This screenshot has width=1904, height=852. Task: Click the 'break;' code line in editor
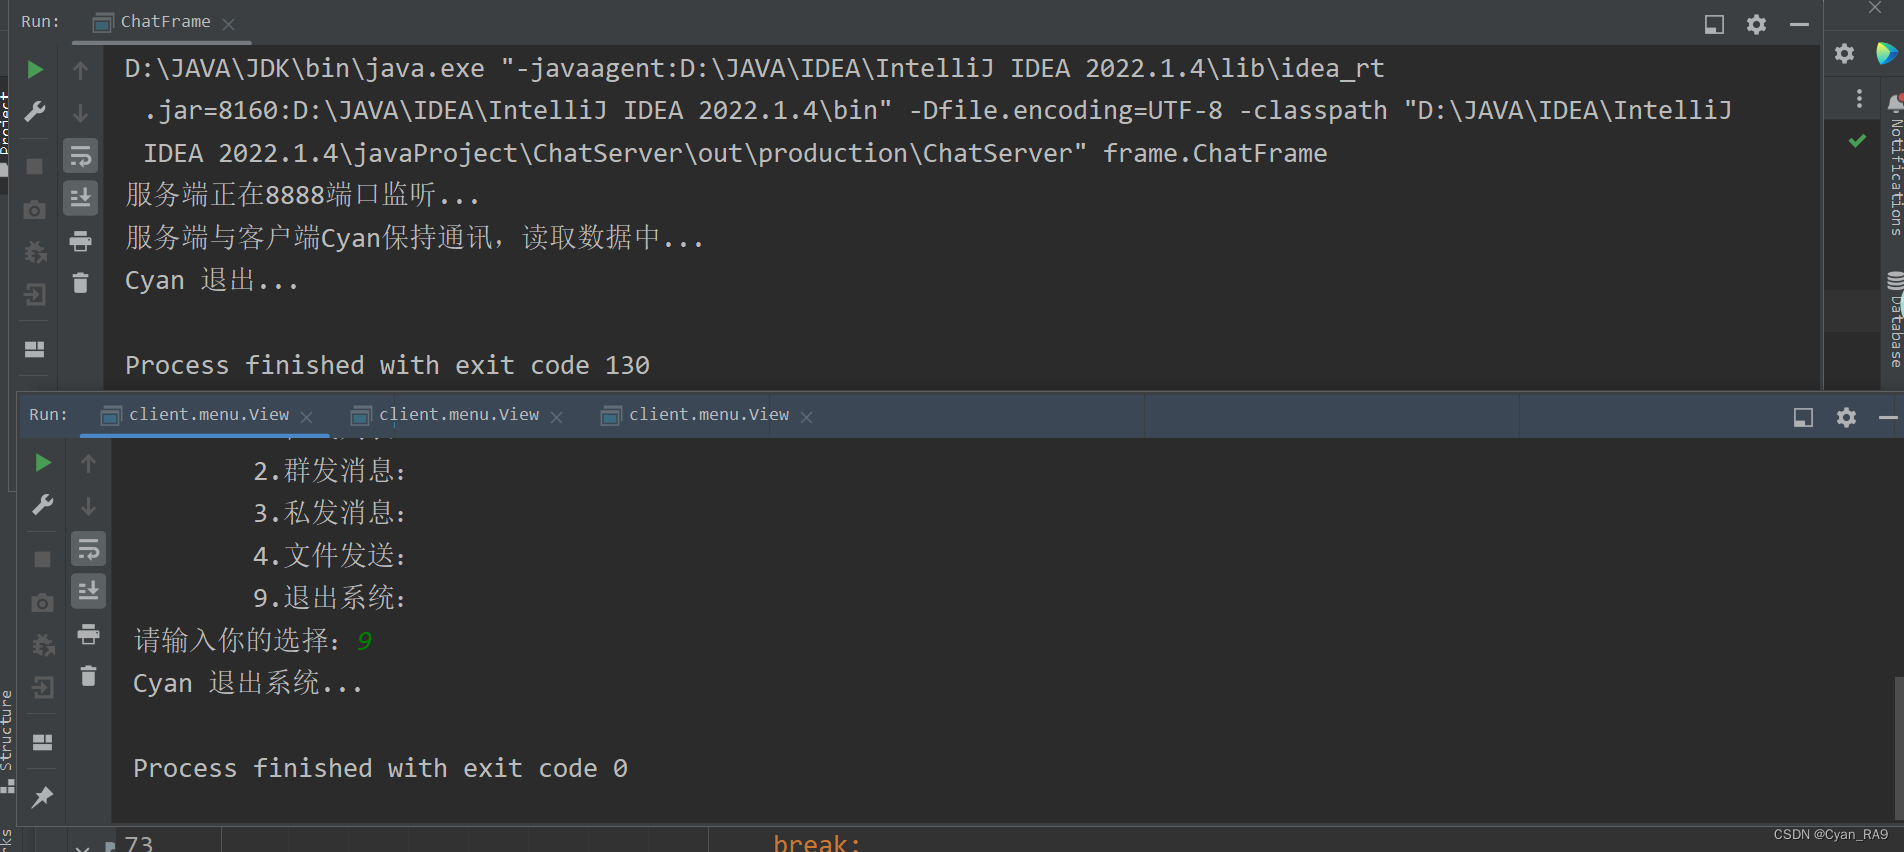point(816,843)
